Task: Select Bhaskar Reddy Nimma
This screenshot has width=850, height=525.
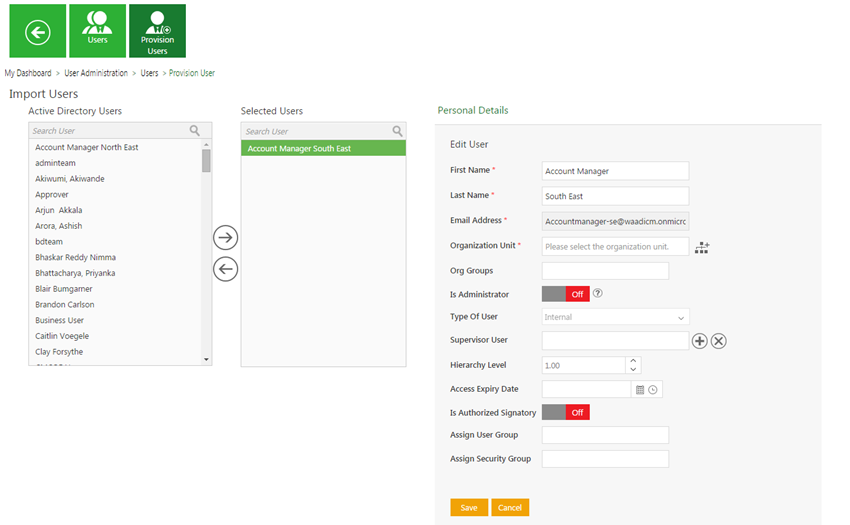Action: pyautogui.click(x=75, y=257)
